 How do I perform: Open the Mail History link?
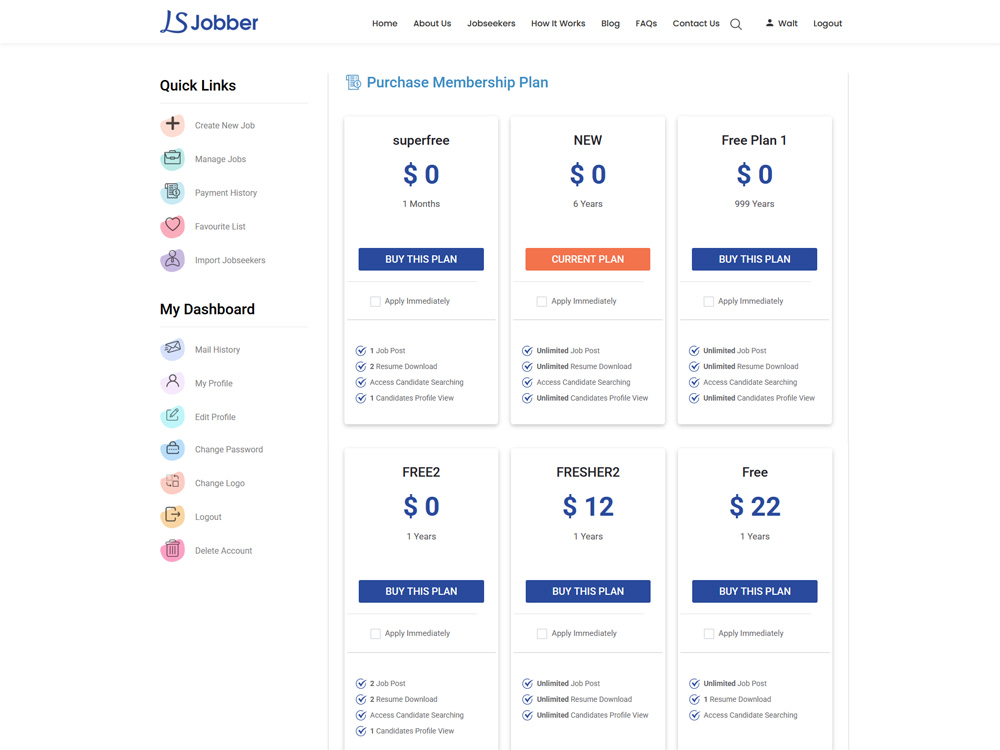(x=217, y=350)
